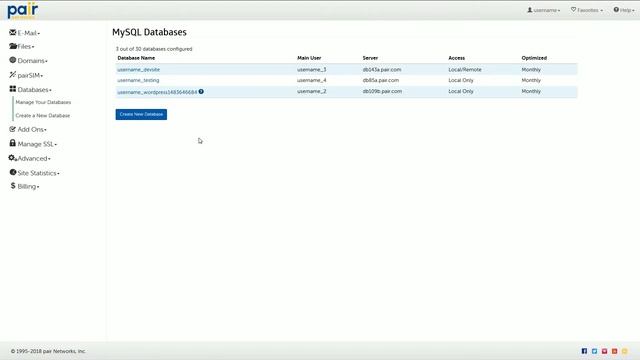Screen dimensions: 640x360
Task: Expand the Site Statistics menu
Action: pos(38,173)
